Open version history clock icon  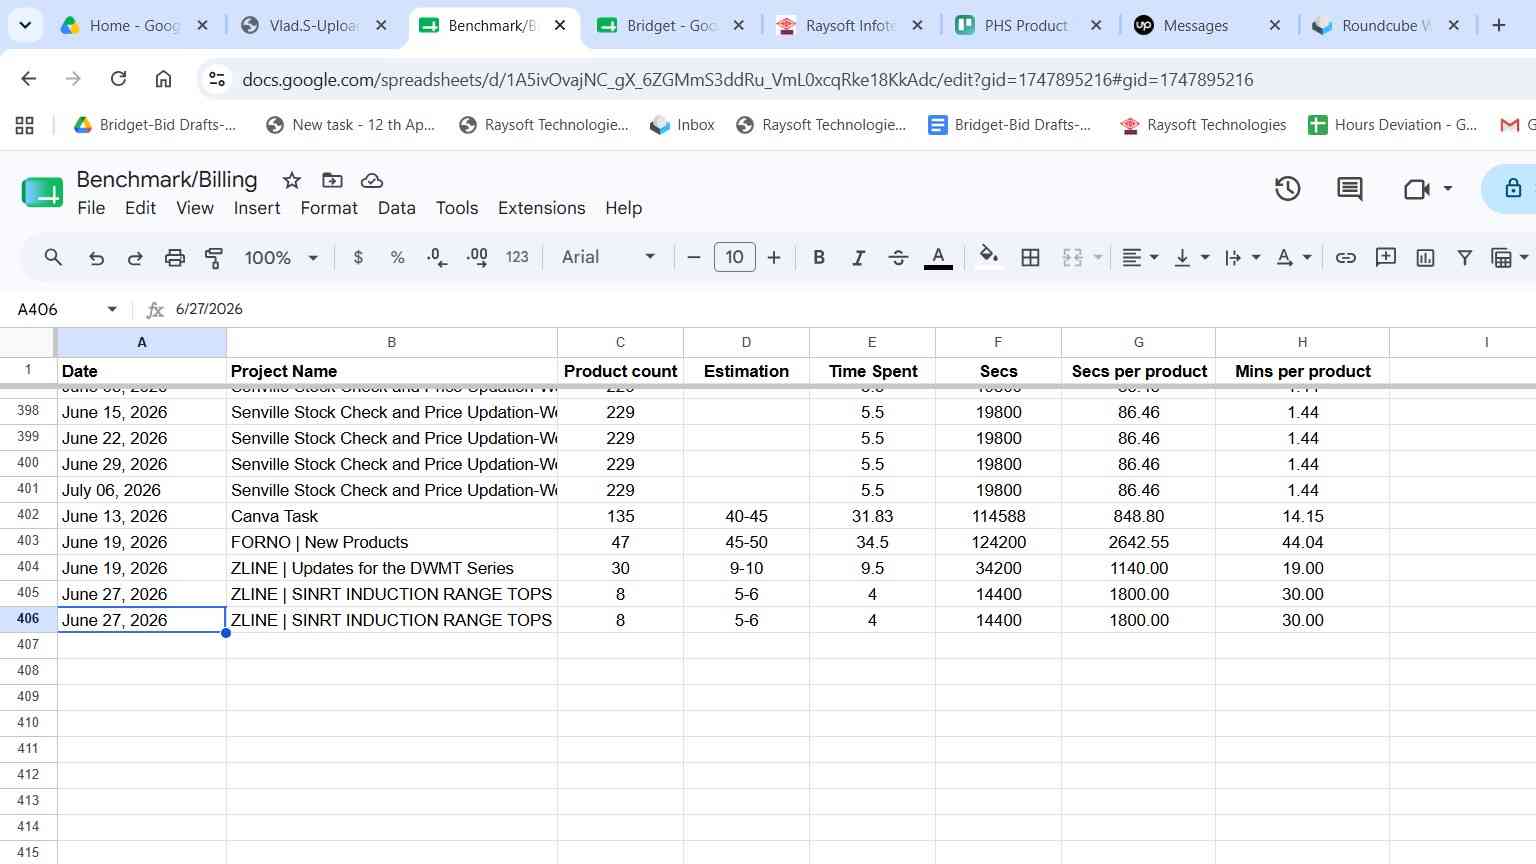pyautogui.click(x=1287, y=188)
